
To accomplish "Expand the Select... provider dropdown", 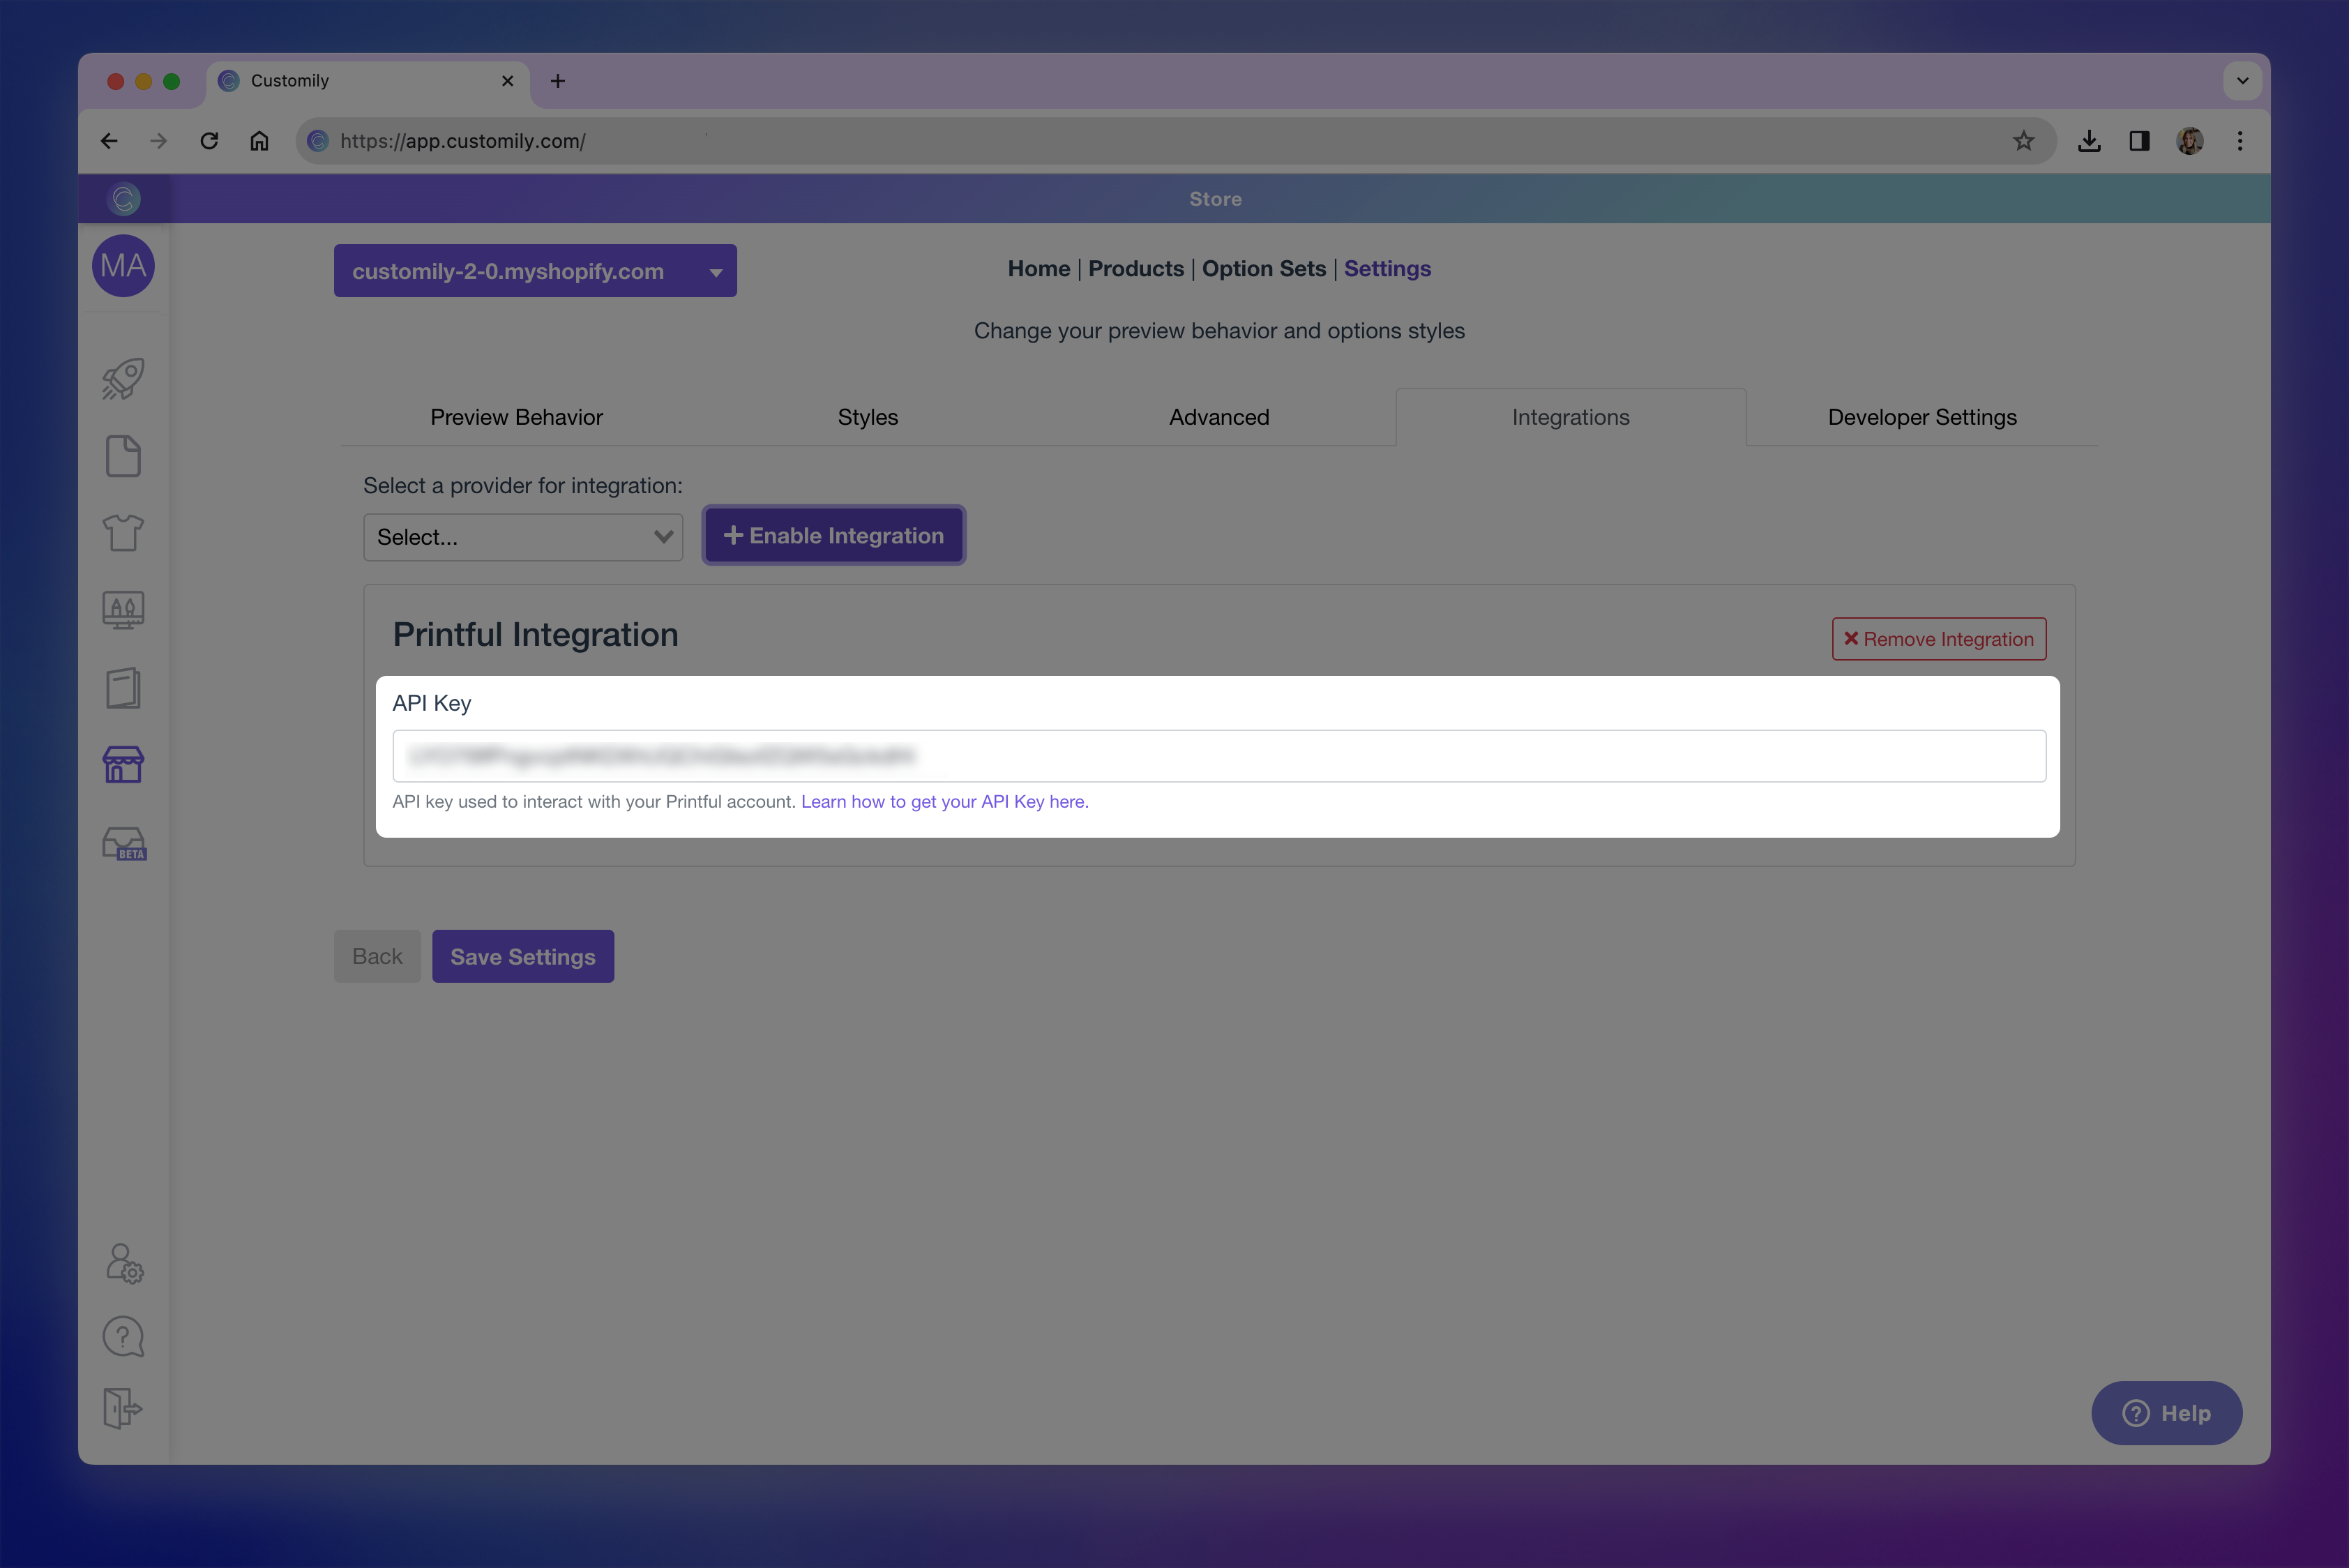I will tap(523, 537).
